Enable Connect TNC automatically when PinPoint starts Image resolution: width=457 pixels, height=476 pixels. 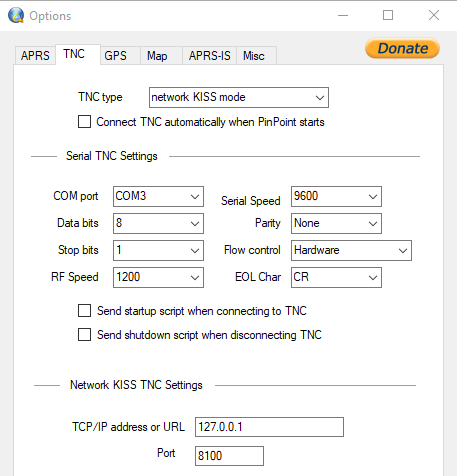(84, 122)
